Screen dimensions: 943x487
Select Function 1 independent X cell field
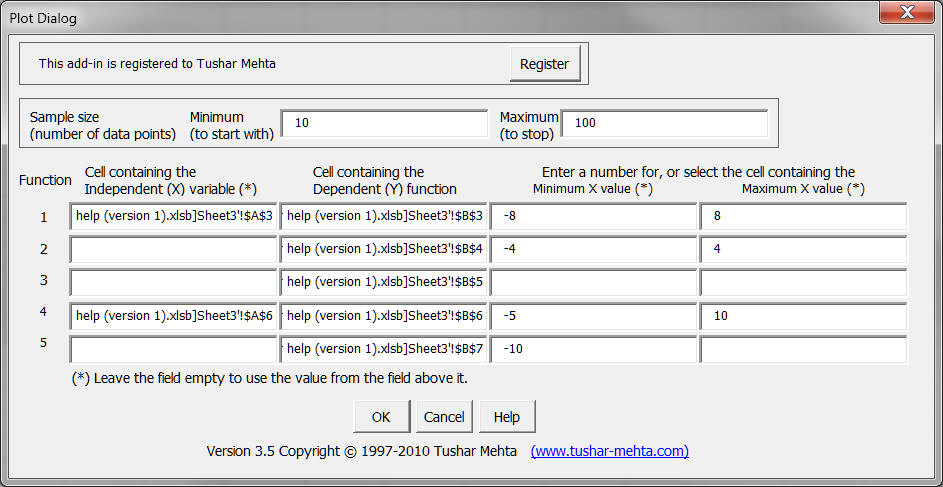point(173,217)
